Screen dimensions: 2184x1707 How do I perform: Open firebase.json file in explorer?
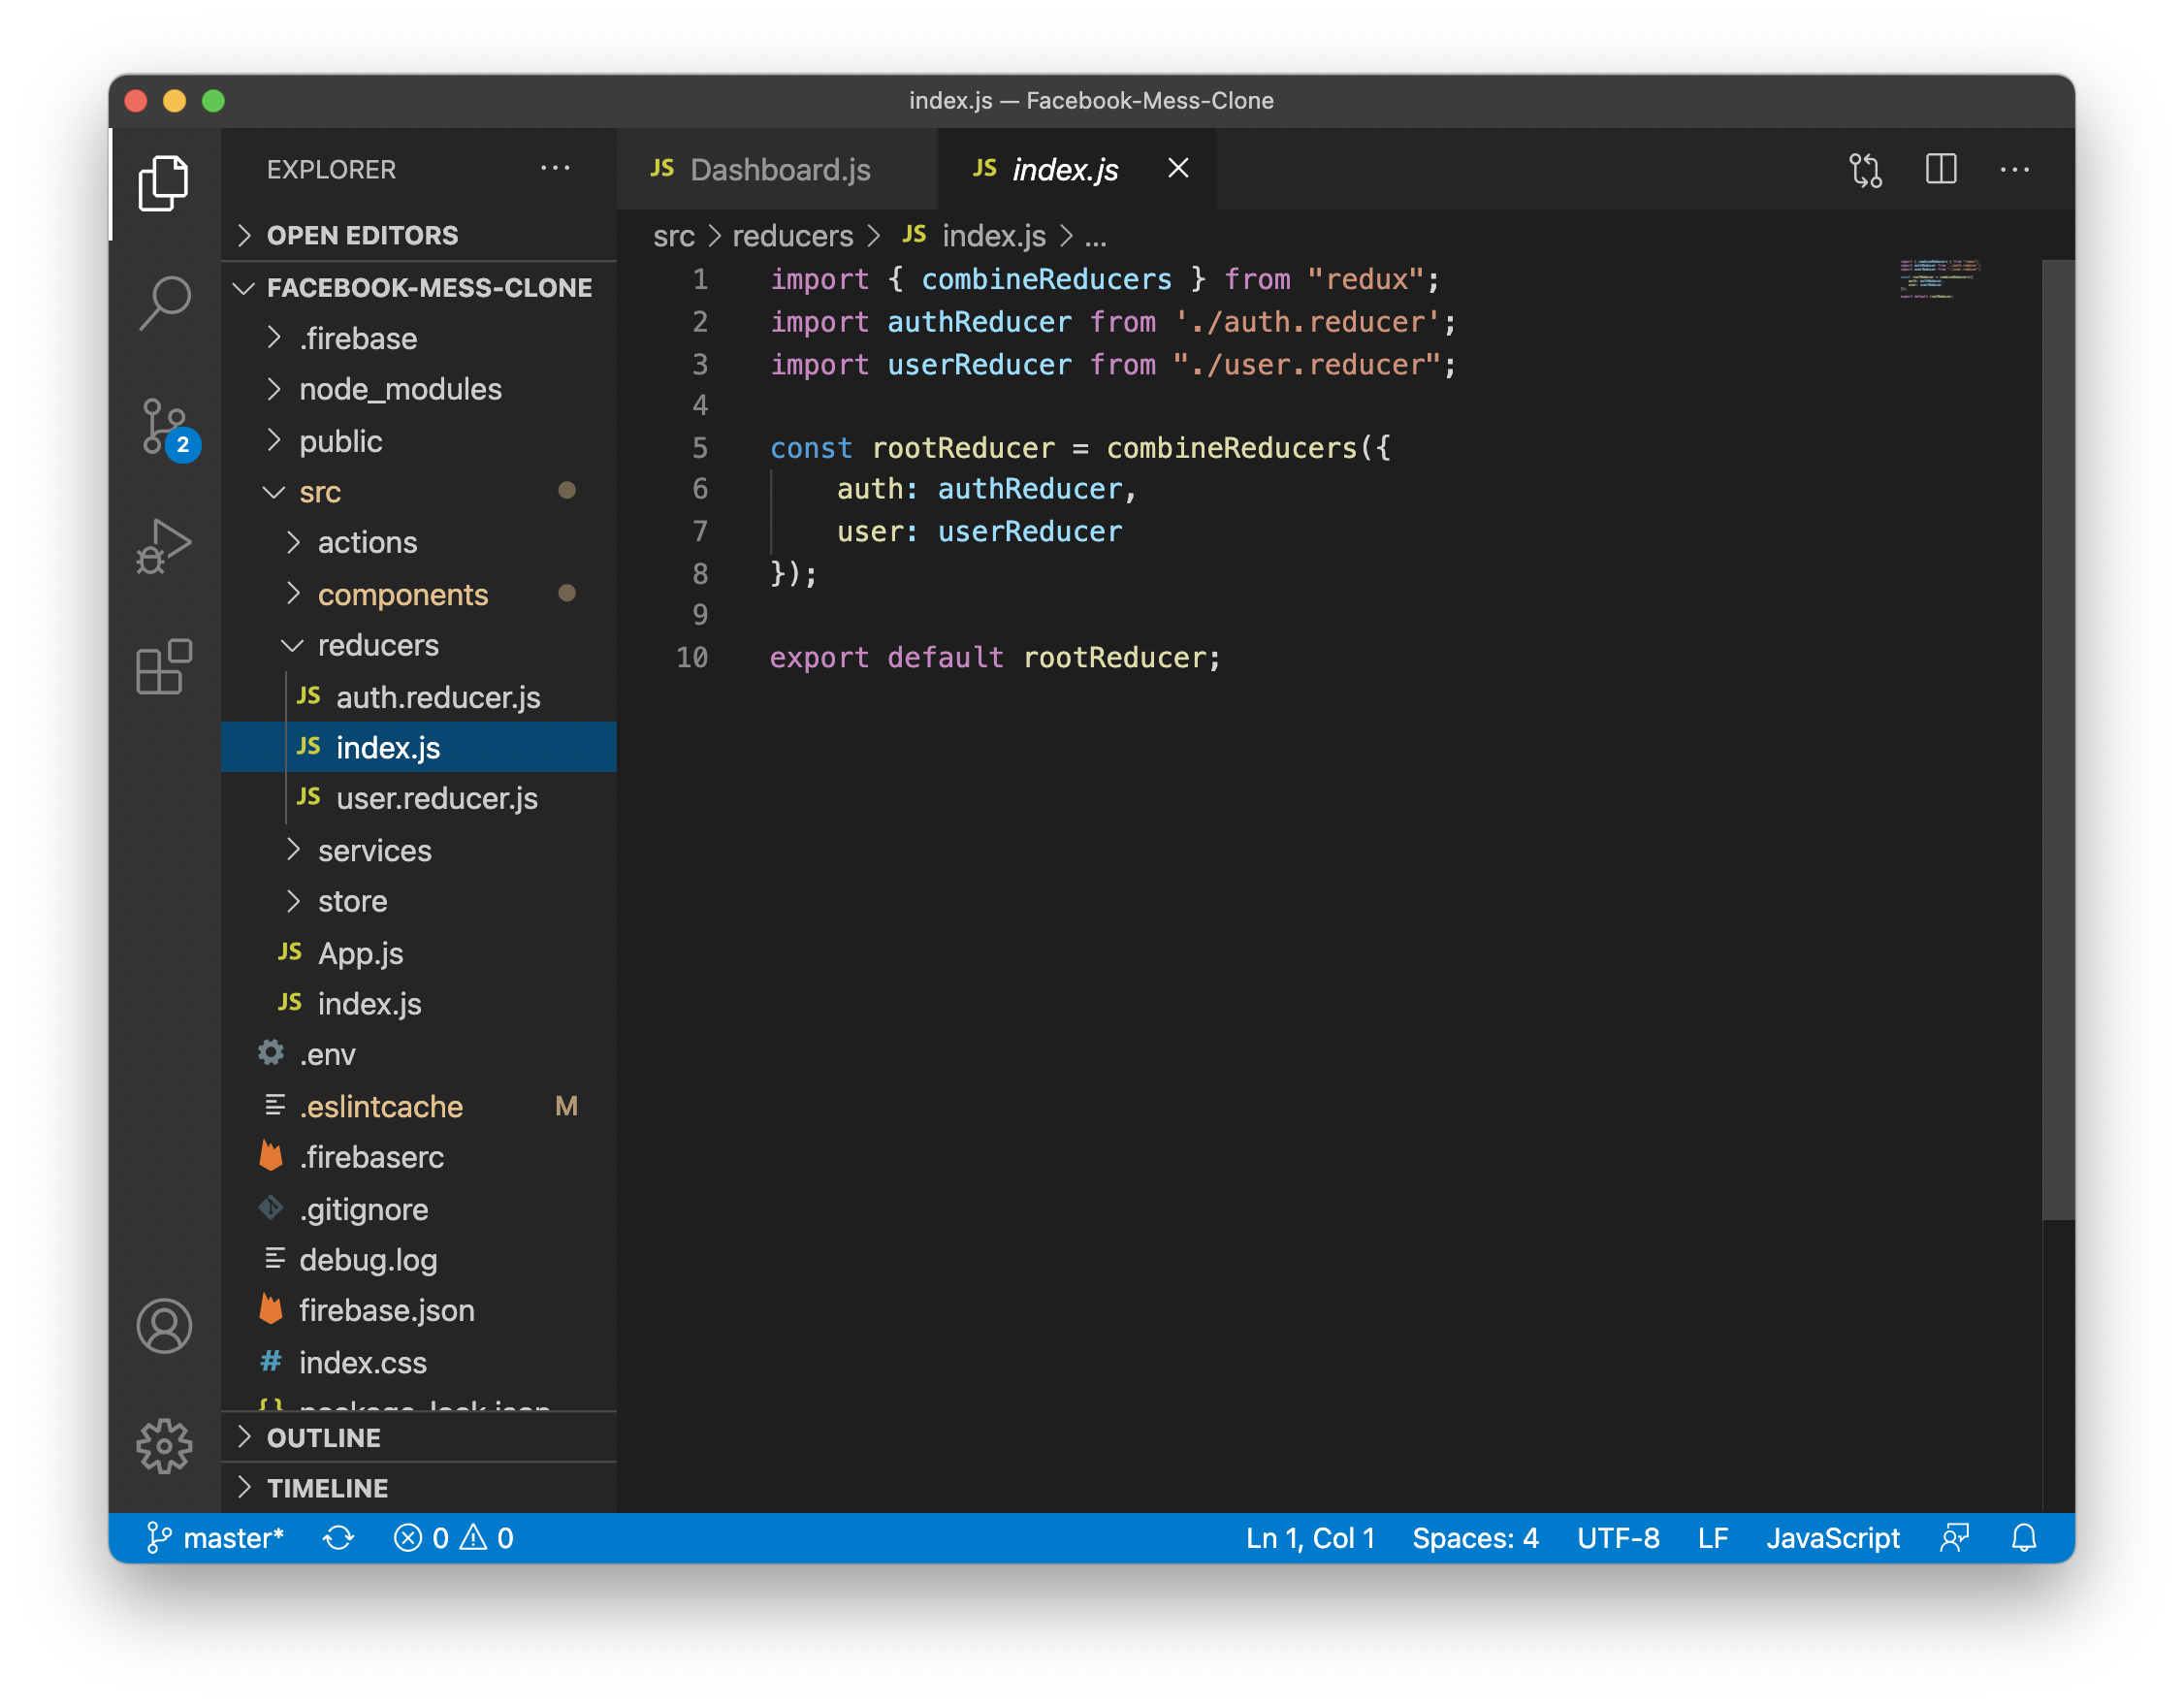coord(418,1311)
